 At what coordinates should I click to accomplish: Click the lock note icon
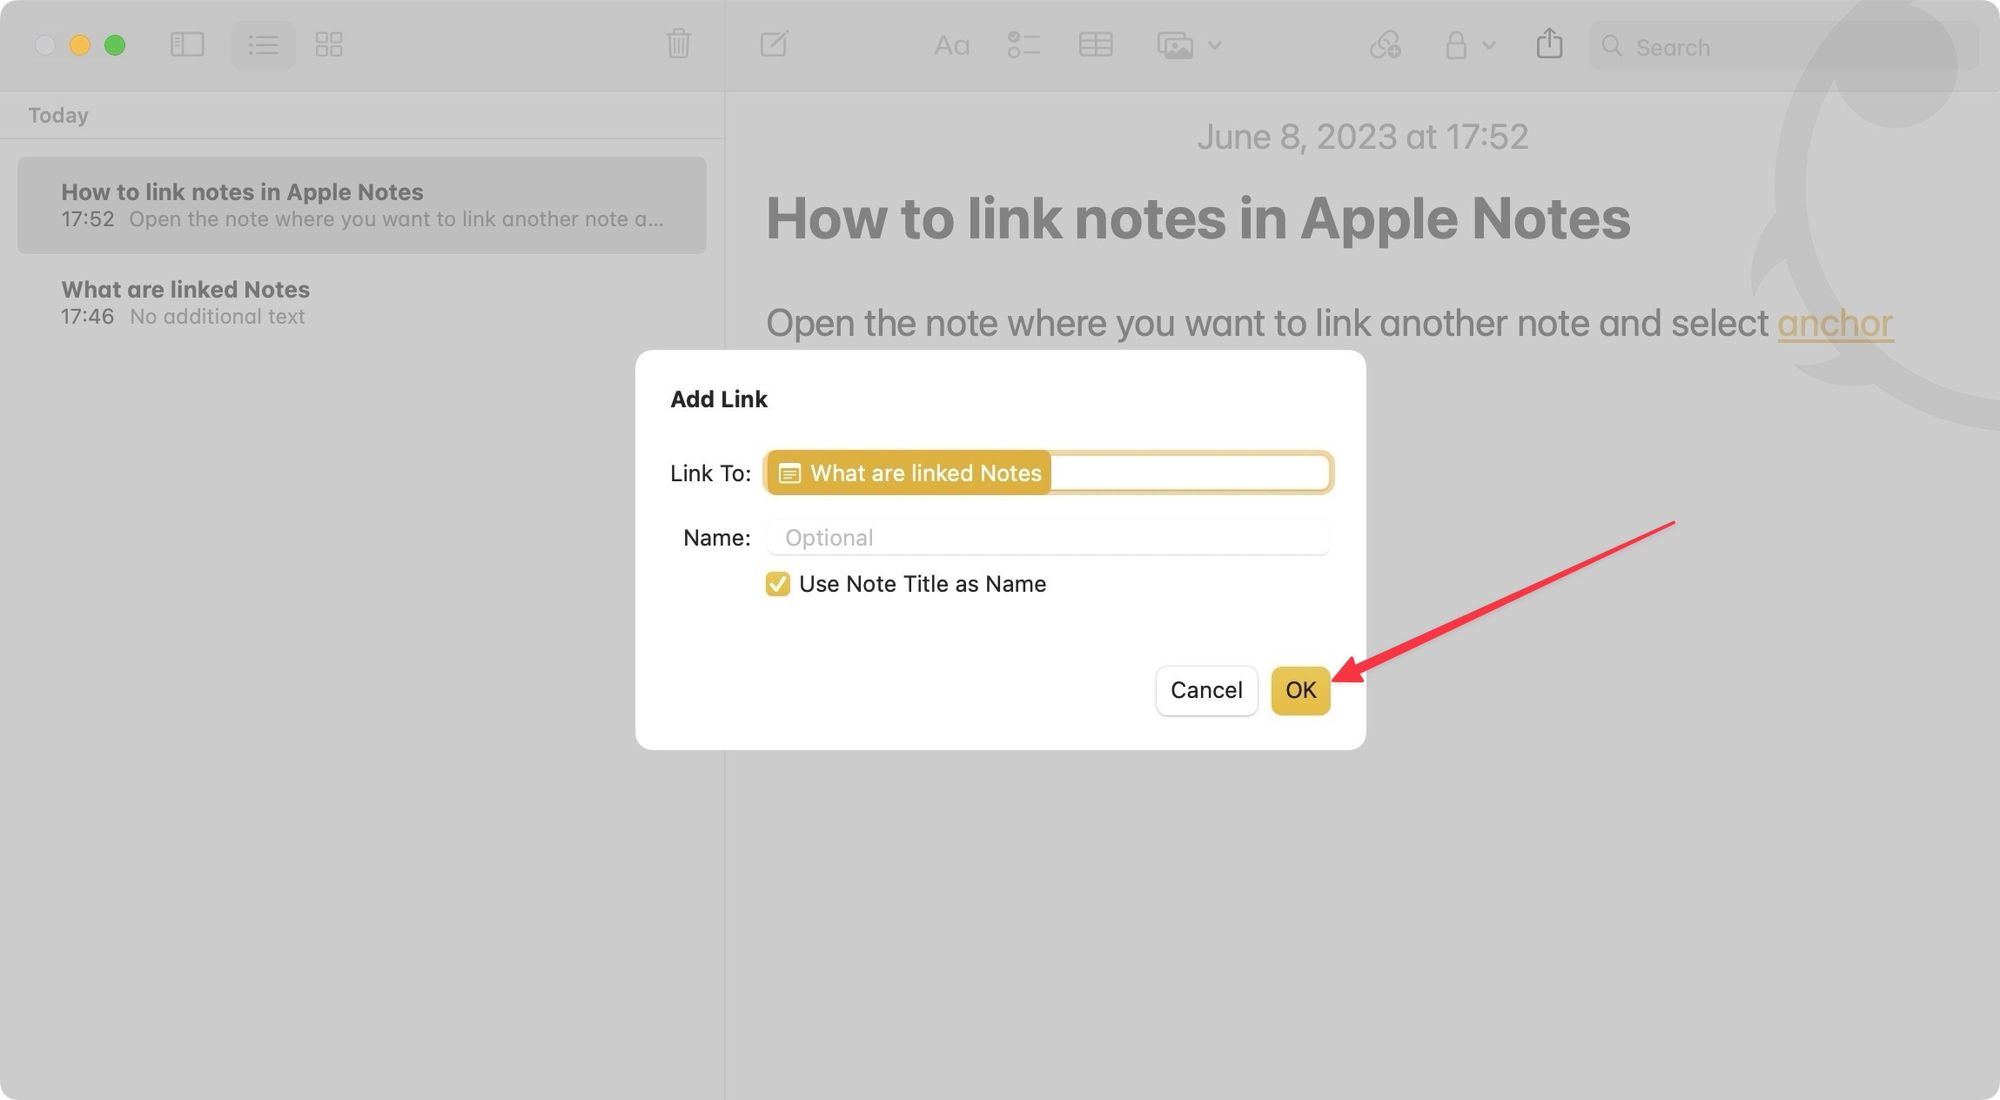(1456, 45)
